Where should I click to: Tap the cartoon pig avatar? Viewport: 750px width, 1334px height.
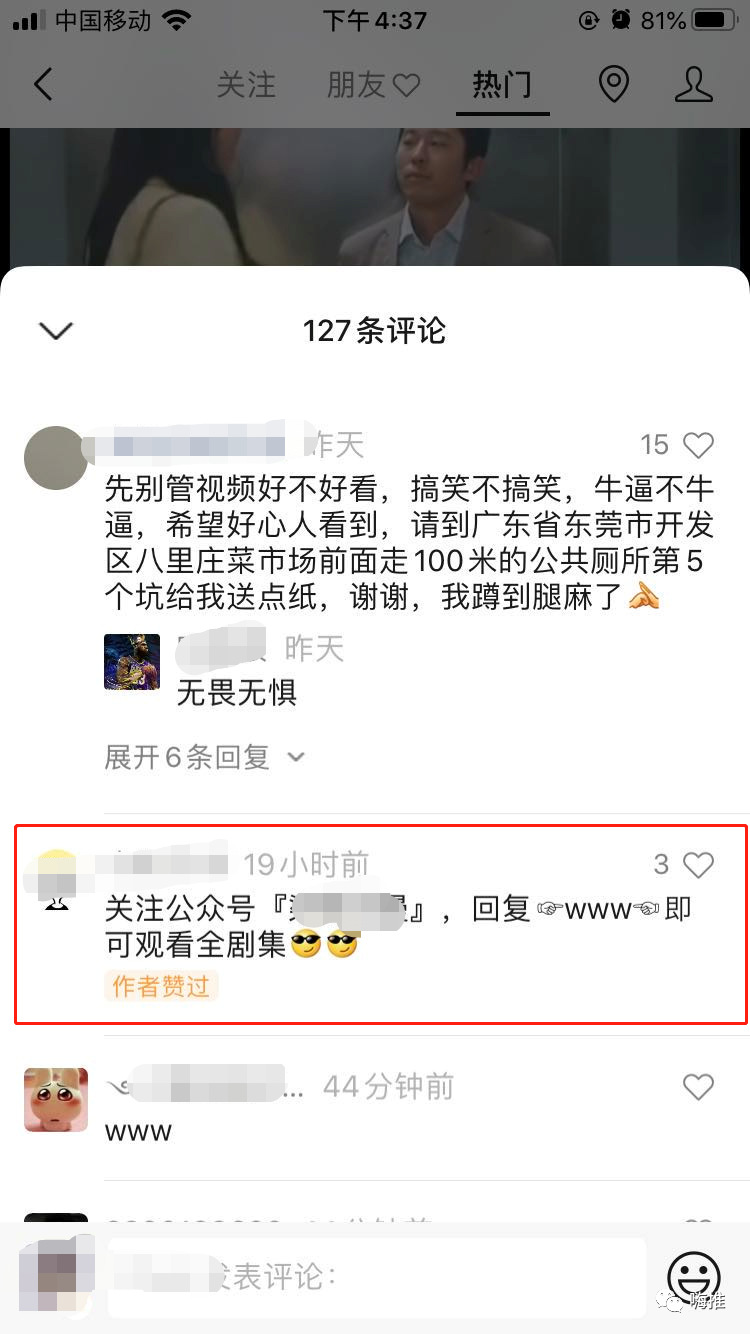pos(56,1099)
